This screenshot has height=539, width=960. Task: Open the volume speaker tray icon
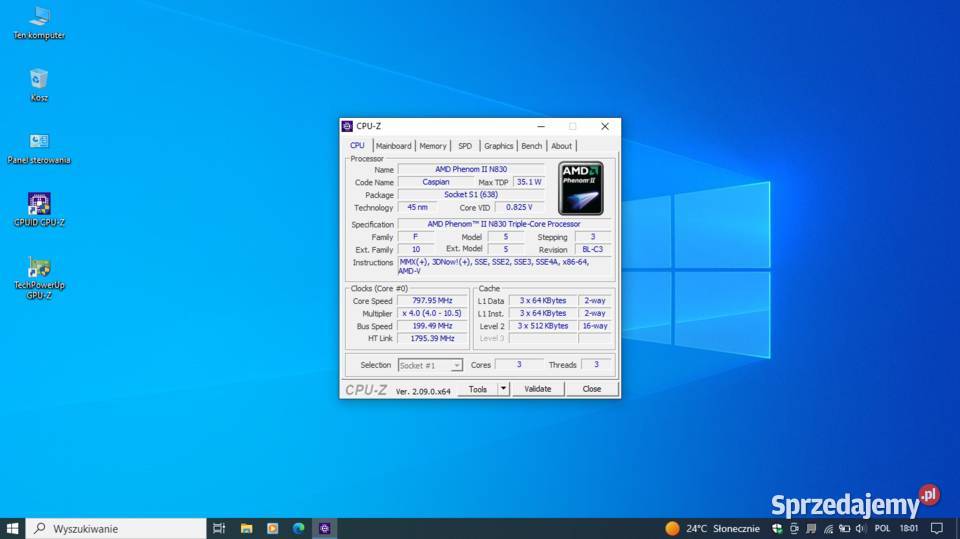click(x=860, y=528)
